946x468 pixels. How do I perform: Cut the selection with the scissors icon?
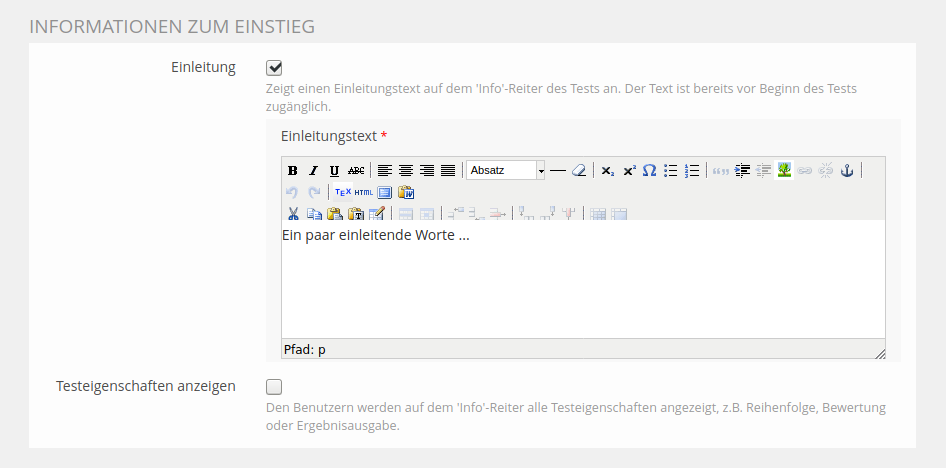click(293, 213)
